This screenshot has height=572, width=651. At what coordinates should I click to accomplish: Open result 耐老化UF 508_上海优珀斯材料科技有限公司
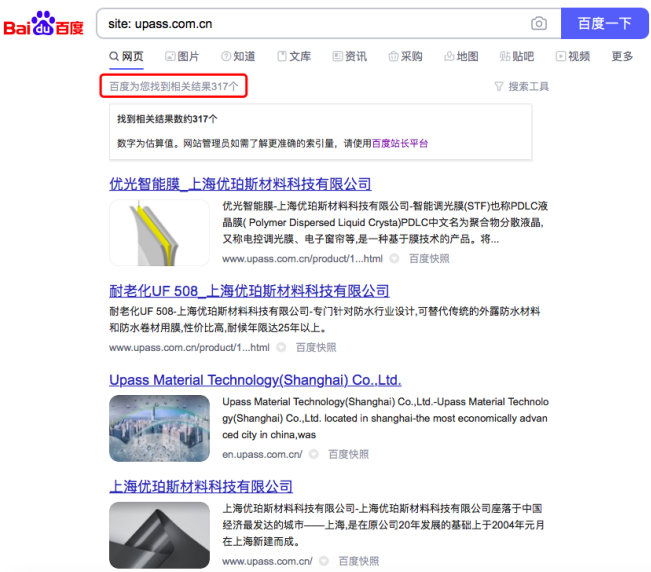point(249,291)
